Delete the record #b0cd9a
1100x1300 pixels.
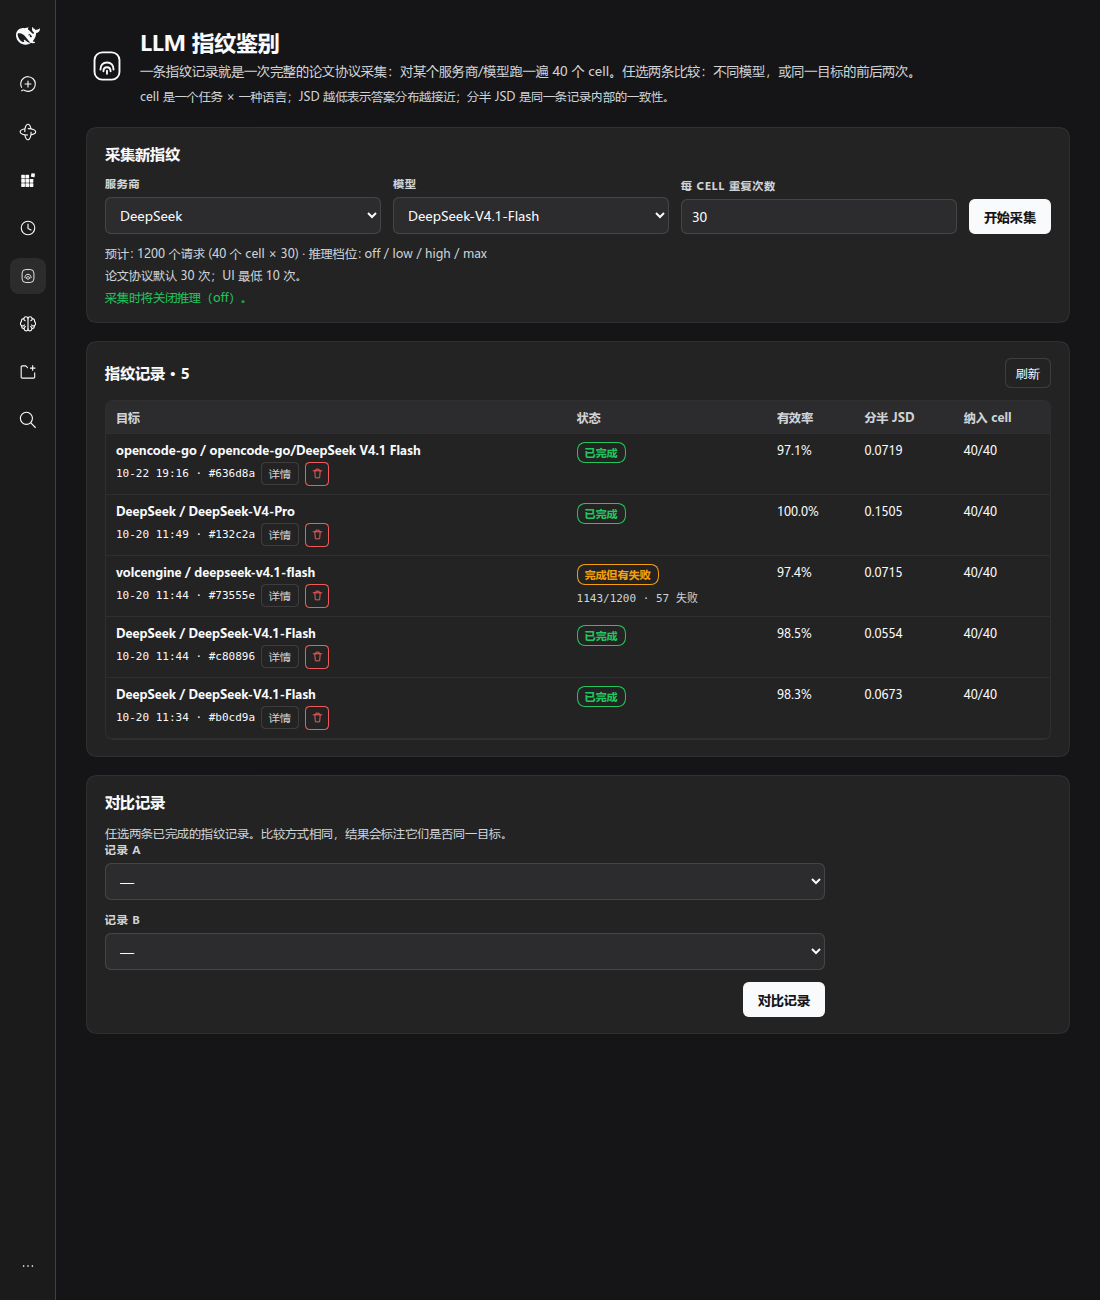point(317,718)
